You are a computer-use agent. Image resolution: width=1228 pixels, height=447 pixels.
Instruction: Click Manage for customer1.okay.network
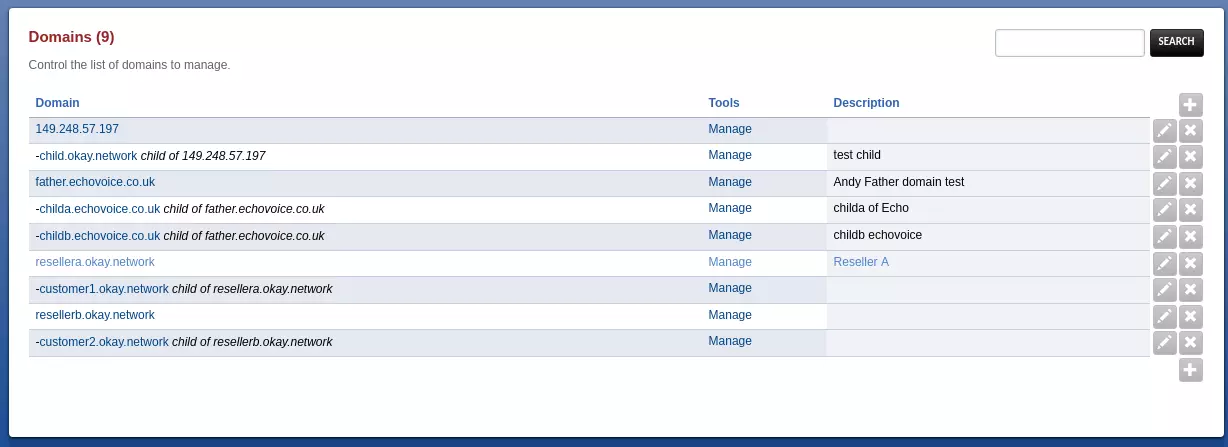click(x=730, y=288)
